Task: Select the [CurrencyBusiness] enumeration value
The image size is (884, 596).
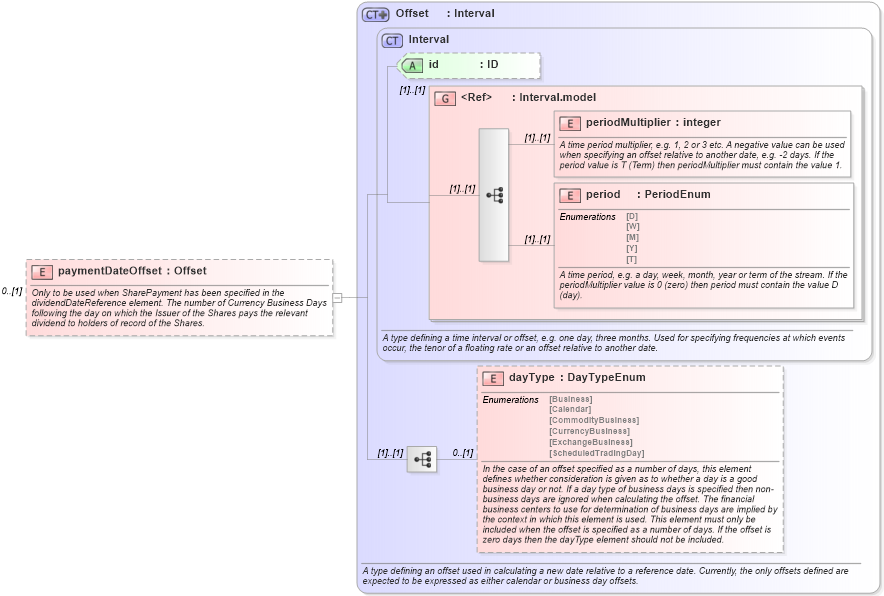Action: [x=589, y=431]
